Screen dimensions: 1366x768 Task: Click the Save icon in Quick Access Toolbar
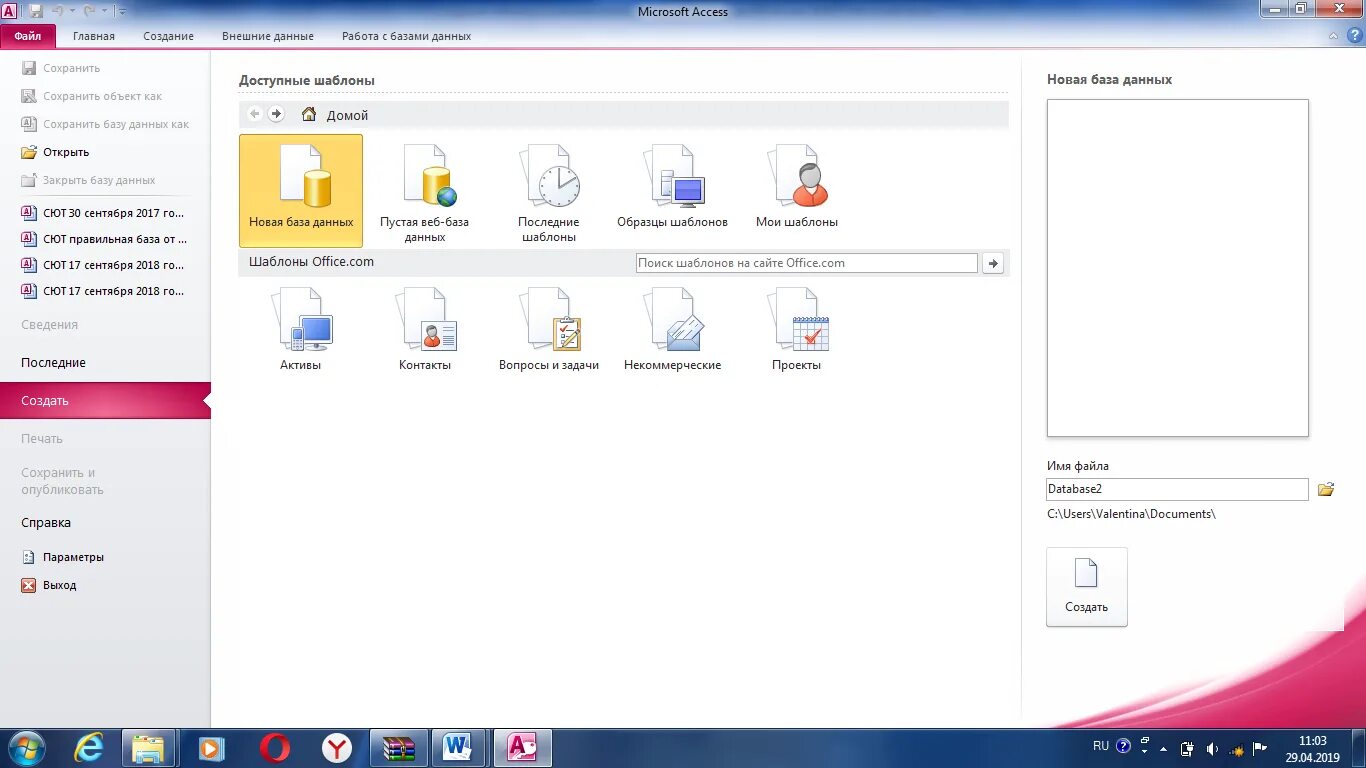point(36,11)
